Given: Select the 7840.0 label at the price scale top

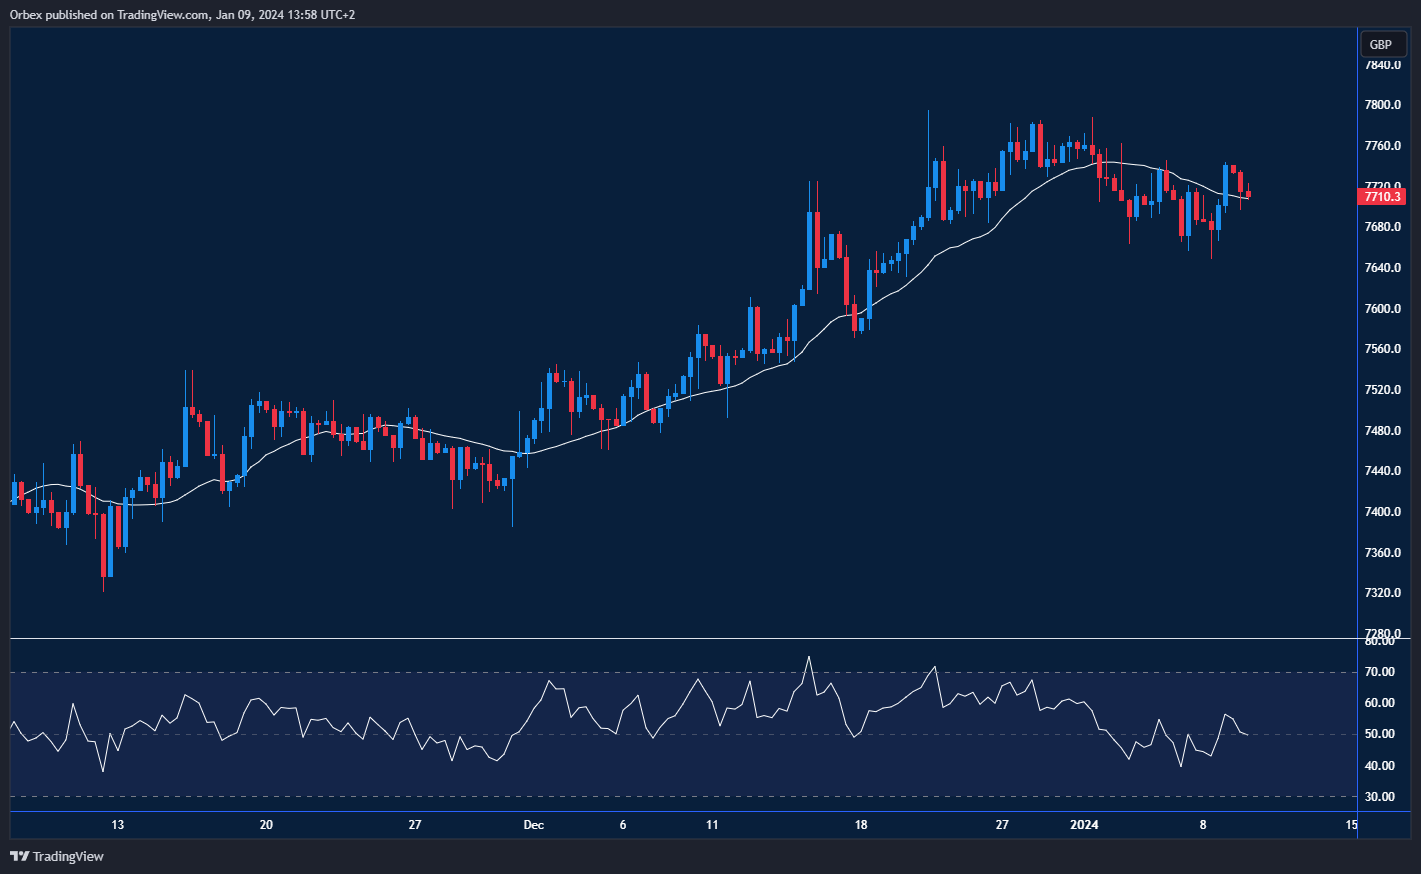Looking at the screenshot, I should pos(1383,65).
